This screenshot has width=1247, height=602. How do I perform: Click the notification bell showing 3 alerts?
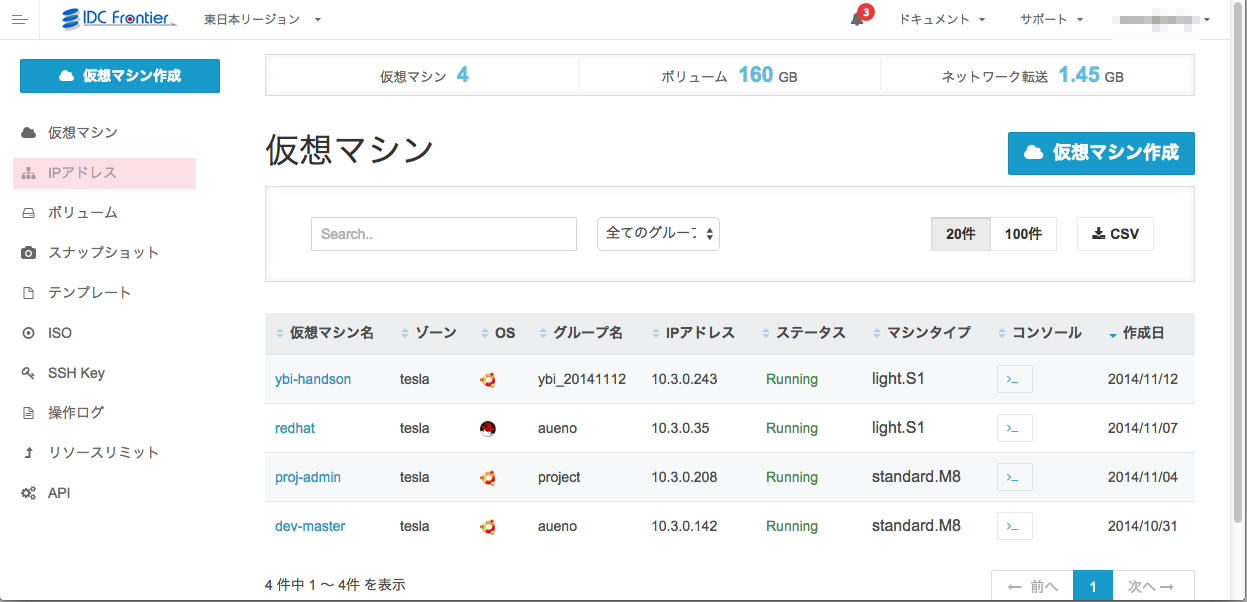coord(856,18)
